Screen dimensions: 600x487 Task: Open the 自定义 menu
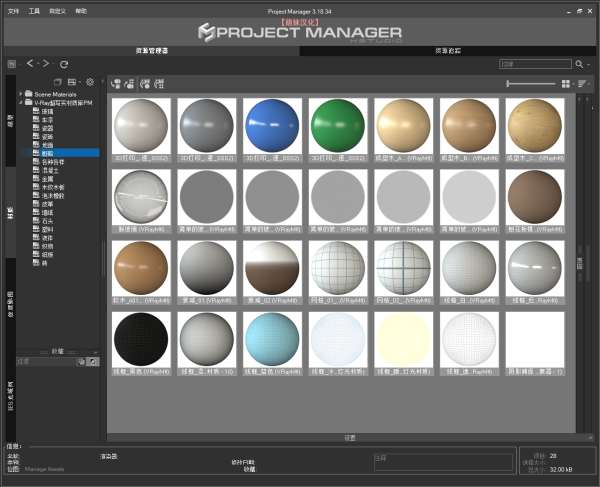point(57,11)
